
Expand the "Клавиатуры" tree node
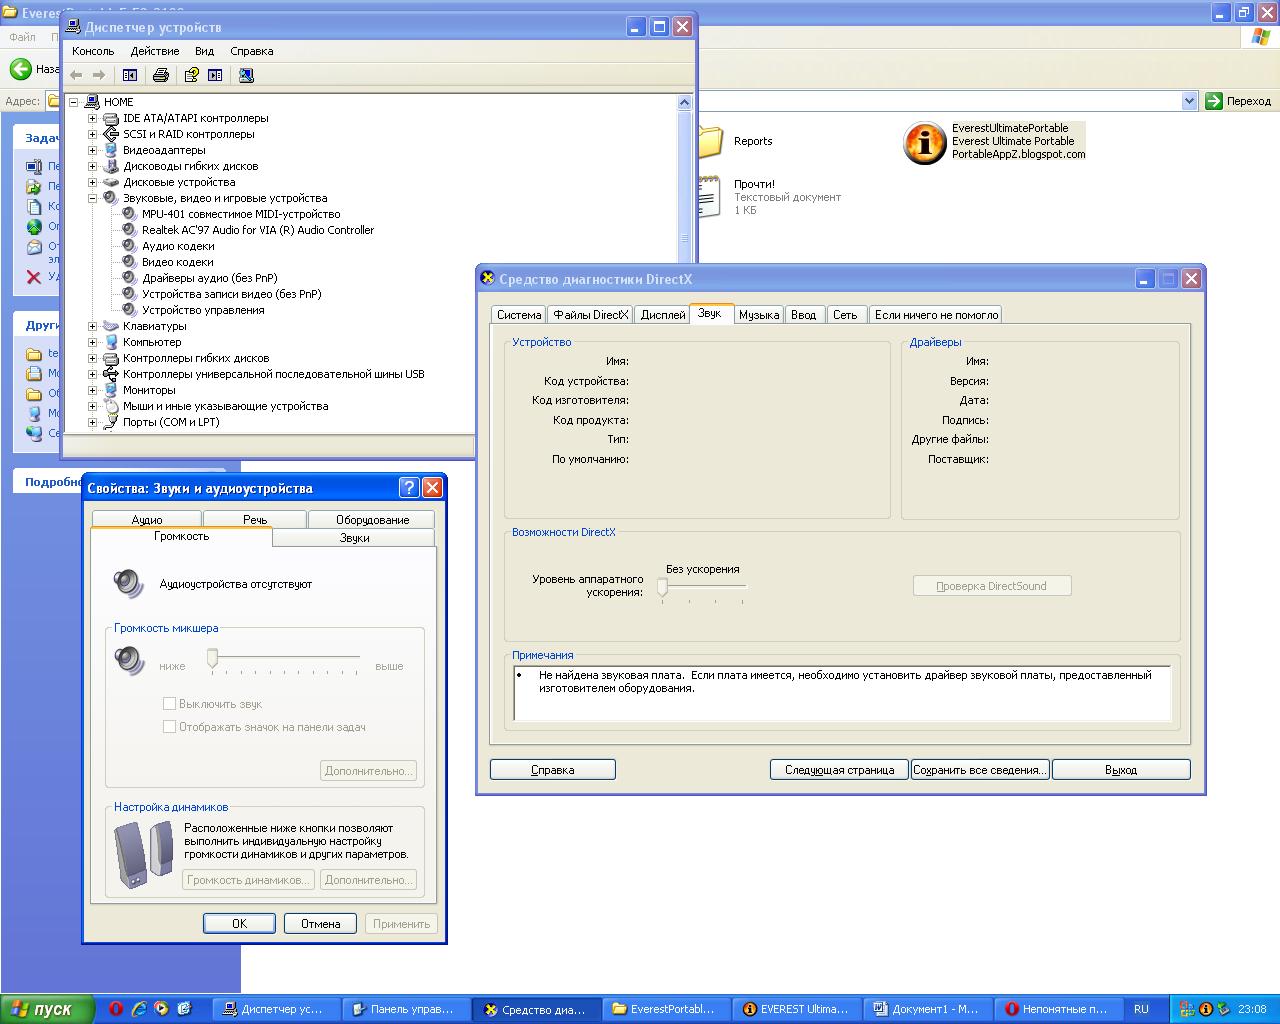point(92,326)
